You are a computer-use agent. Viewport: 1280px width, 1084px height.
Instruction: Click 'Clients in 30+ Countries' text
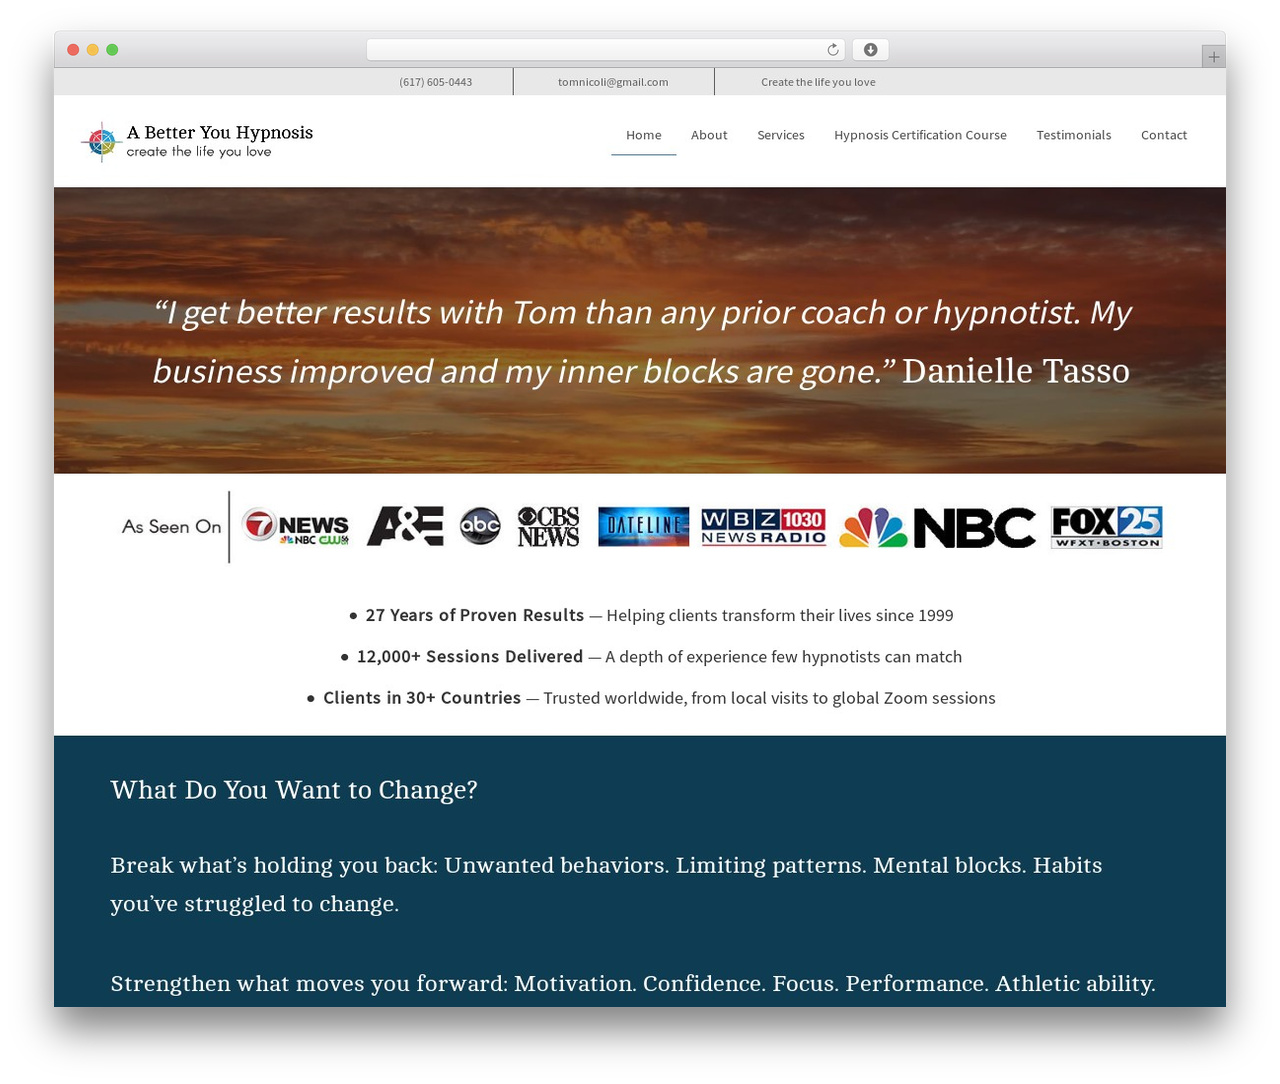[x=422, y=698]
